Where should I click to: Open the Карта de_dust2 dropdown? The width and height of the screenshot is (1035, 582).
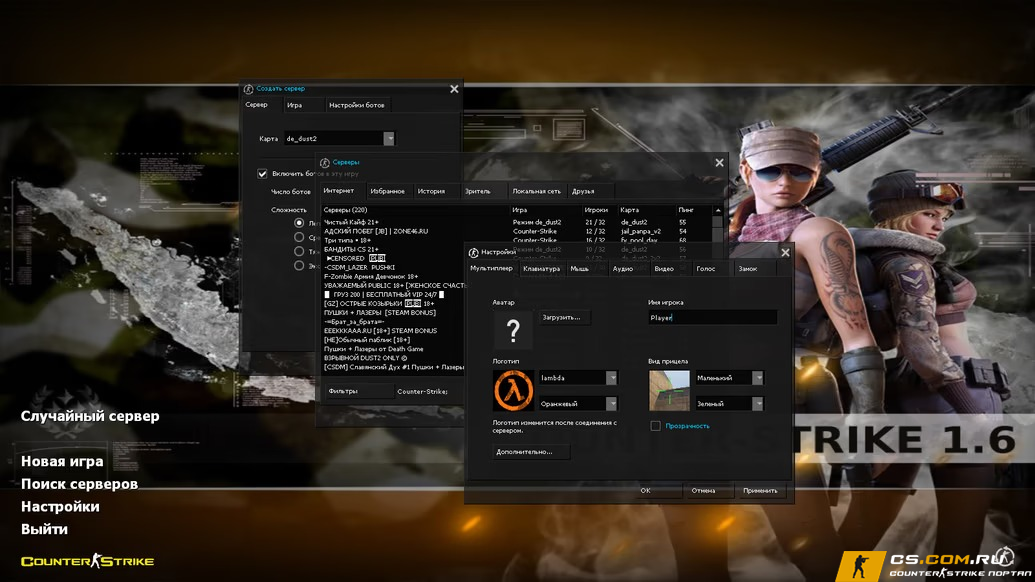[x=389, y=139]
